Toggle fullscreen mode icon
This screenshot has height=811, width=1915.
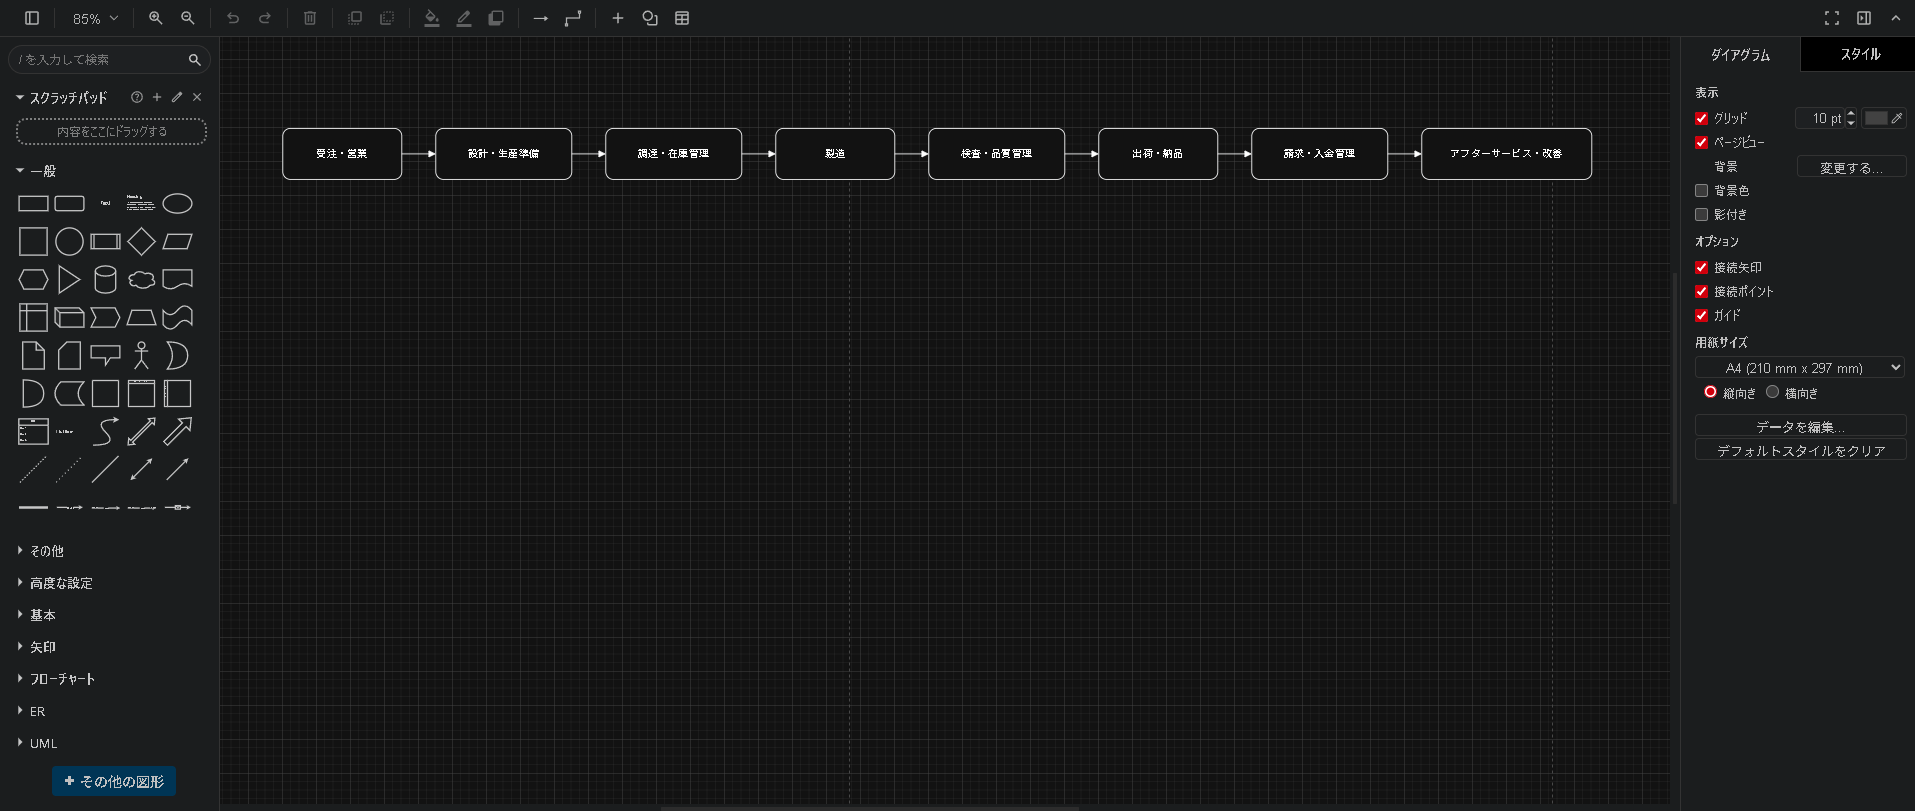[x=1831, y=18]
